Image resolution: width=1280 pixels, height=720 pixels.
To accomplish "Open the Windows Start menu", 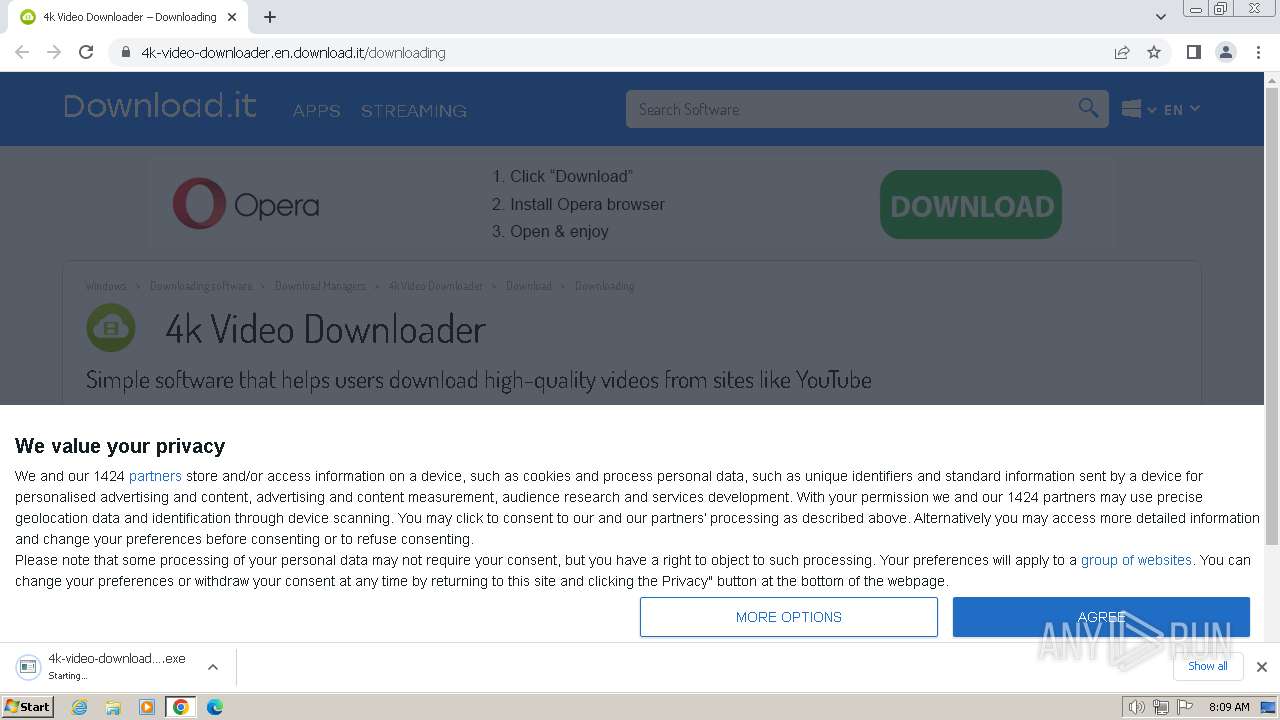I will [x=27, y=707].
